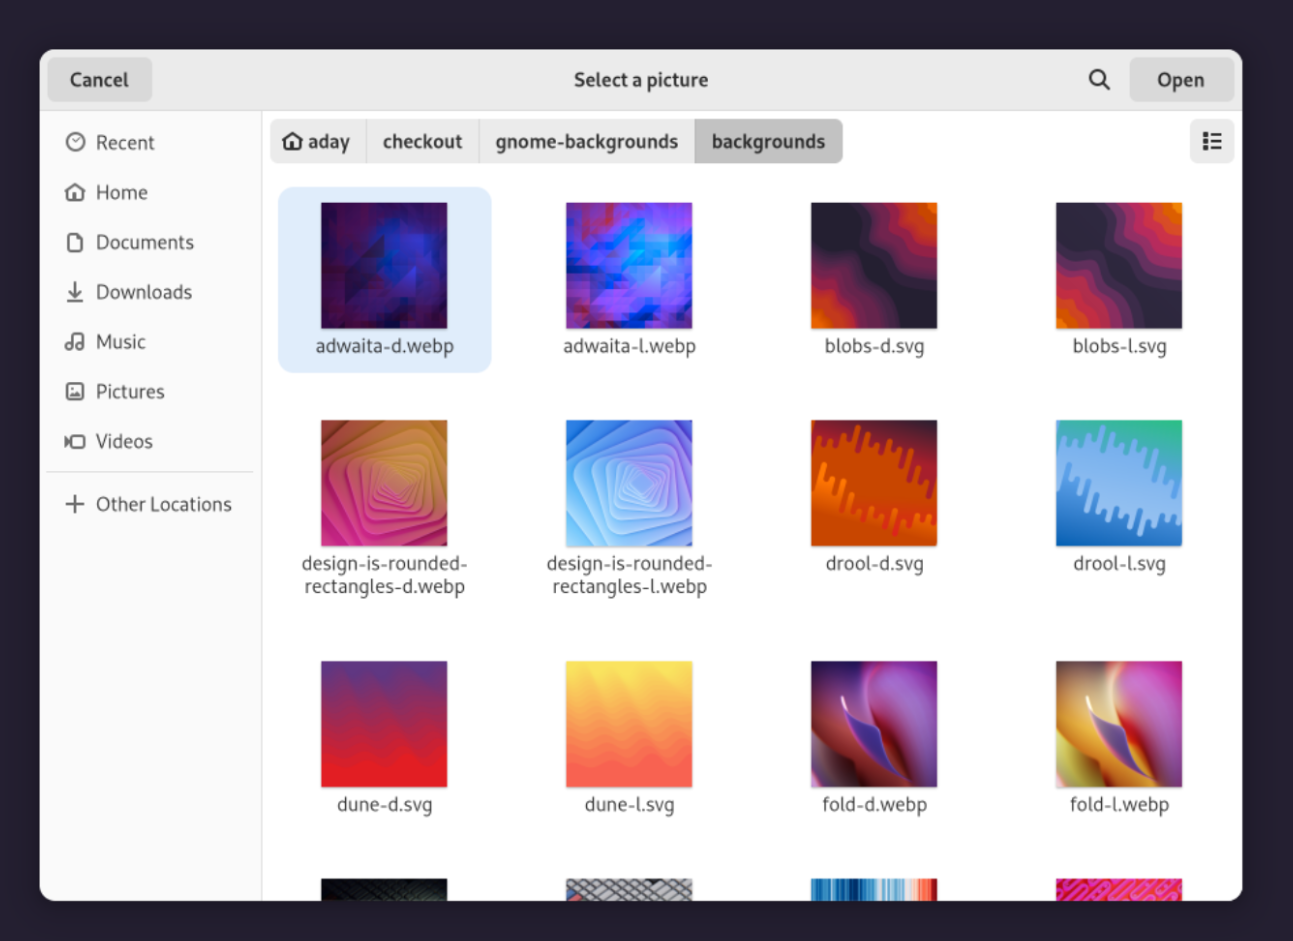The width and height of the screenshot is (1293, 941).
Task: Select the dune-l.svg thumbnail
Action: pyautogui.click(x=629, y=724)
